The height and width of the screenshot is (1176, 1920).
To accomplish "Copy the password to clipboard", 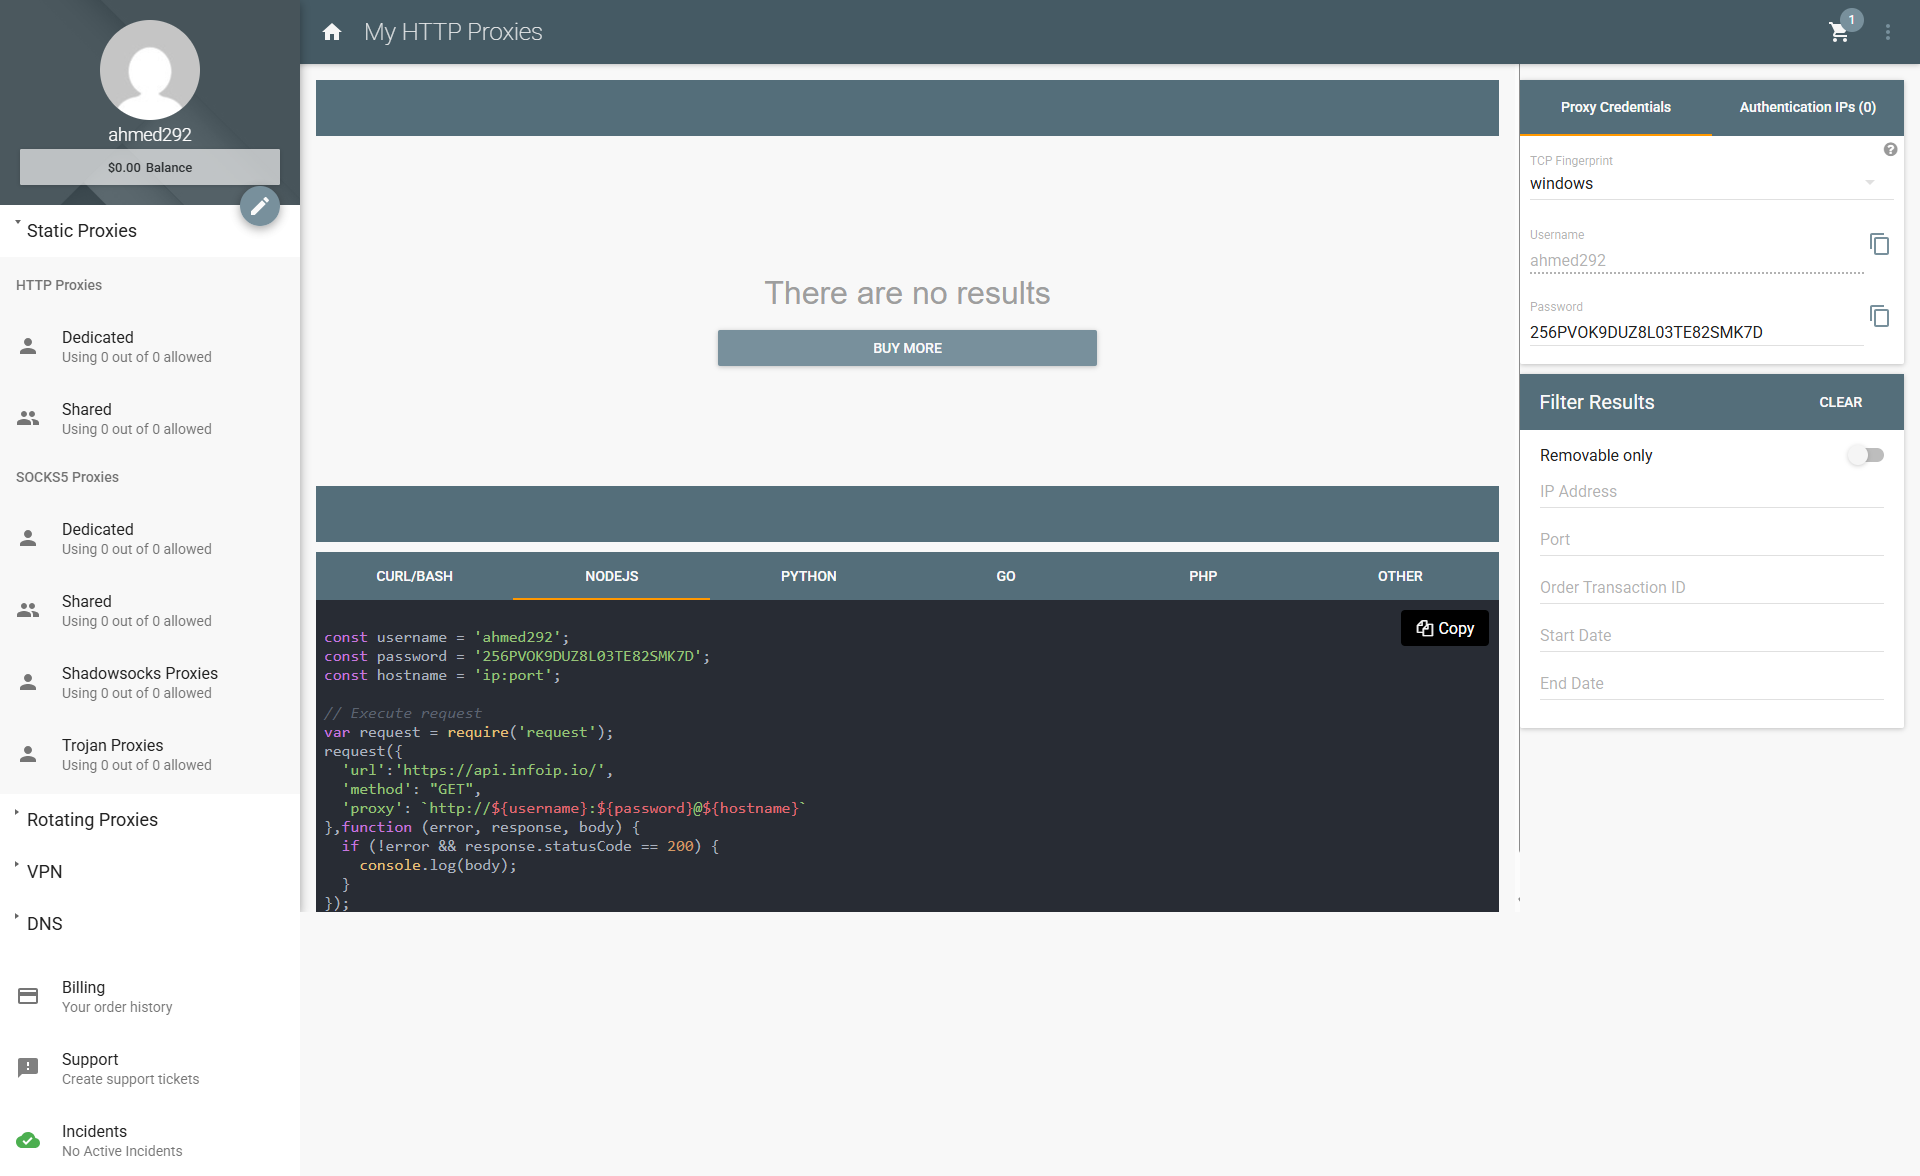I will click(1879, 316).
